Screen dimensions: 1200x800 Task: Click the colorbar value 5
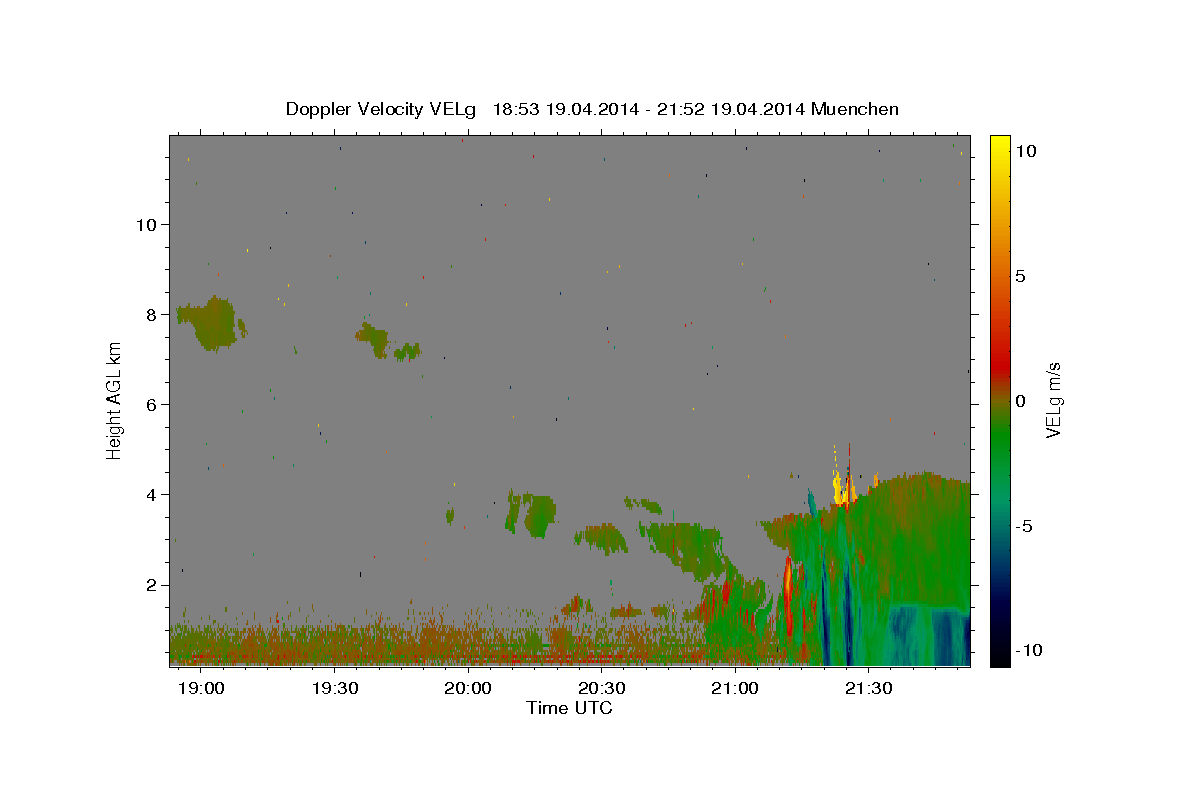click(1020, 276)
